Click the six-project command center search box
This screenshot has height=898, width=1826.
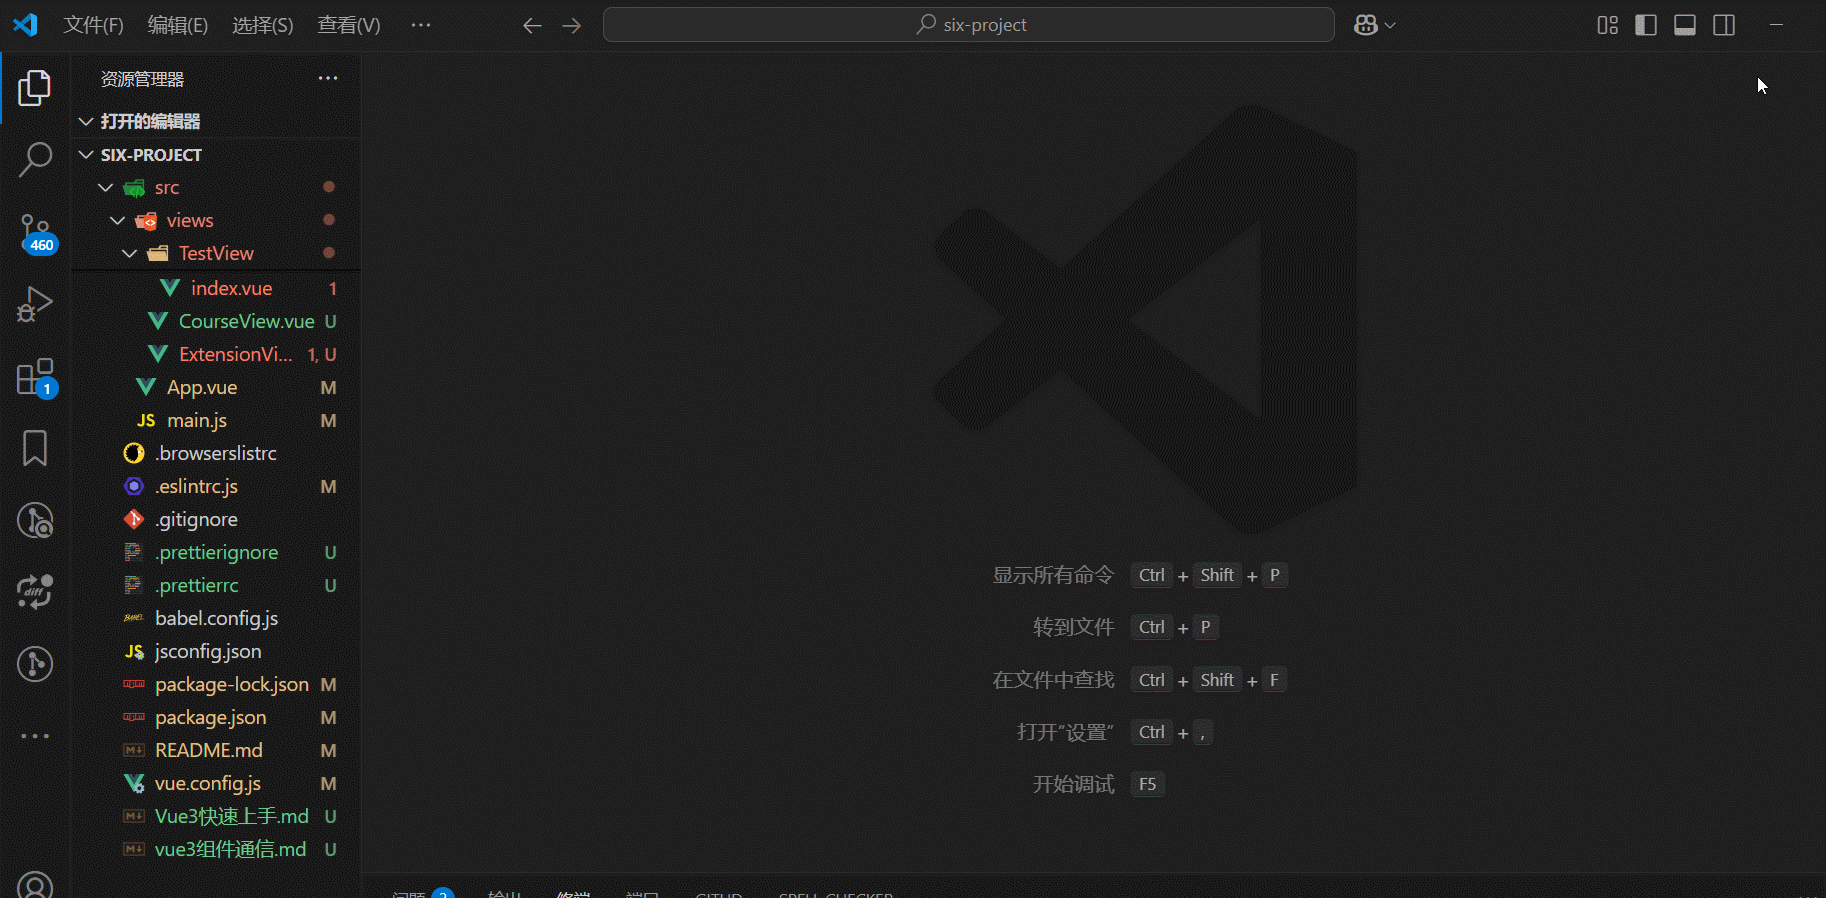pyautogui.click(x=969, y=25)
